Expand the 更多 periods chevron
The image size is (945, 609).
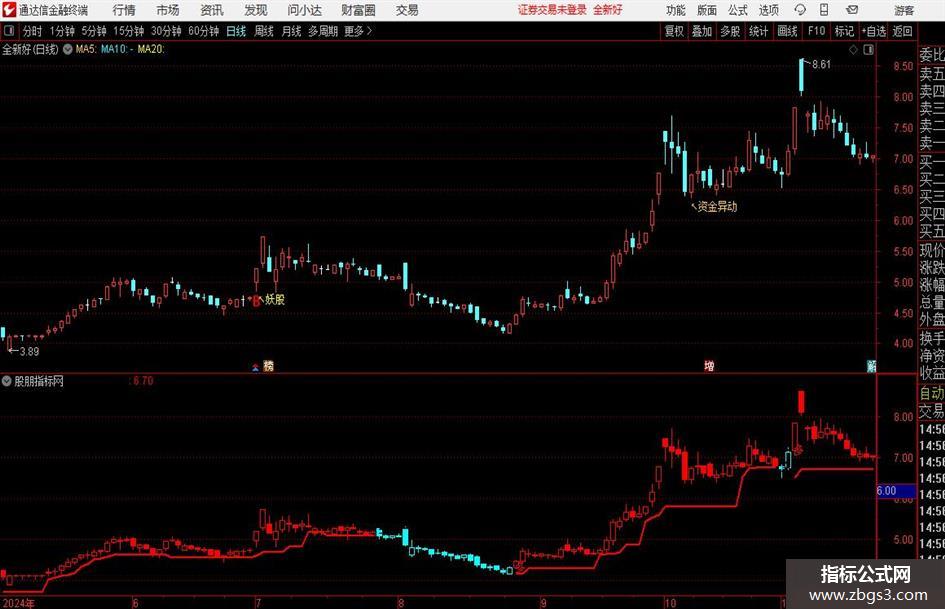[x=358, y=31]
